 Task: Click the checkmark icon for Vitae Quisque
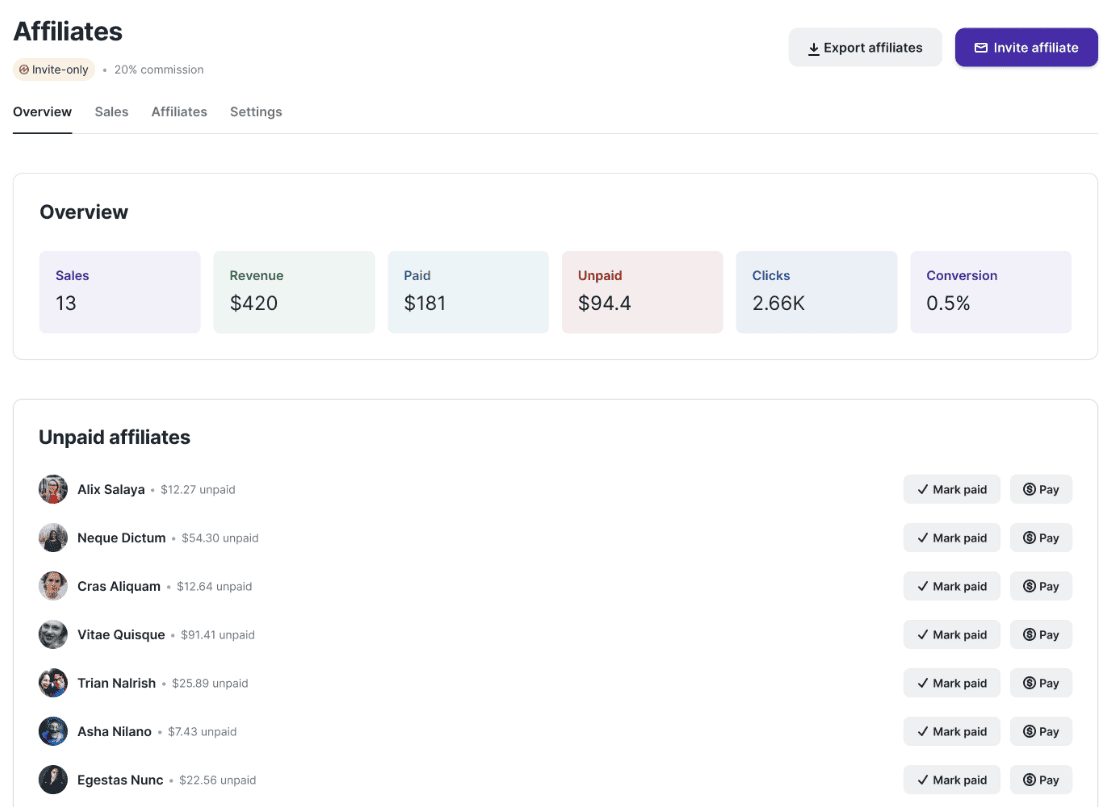pyautogui.click(x=922, y=635)
